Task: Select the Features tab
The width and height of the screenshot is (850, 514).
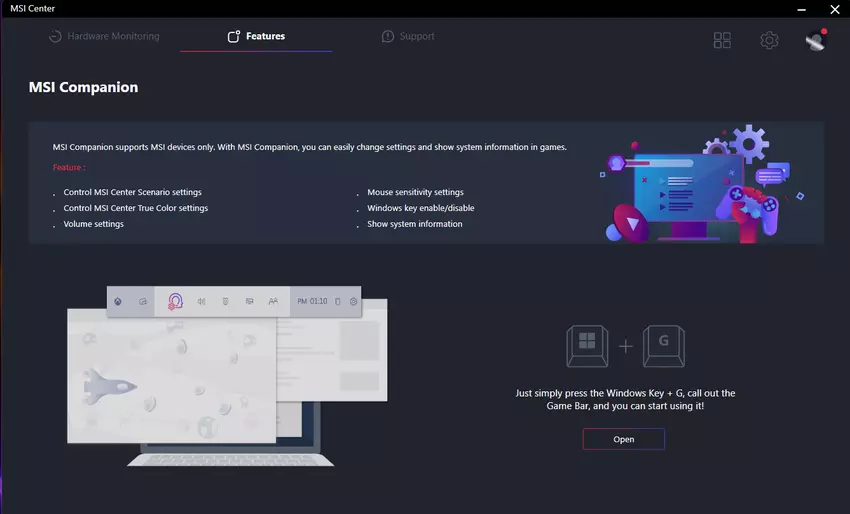Action: pyautogui.click(x=256, y=37)
